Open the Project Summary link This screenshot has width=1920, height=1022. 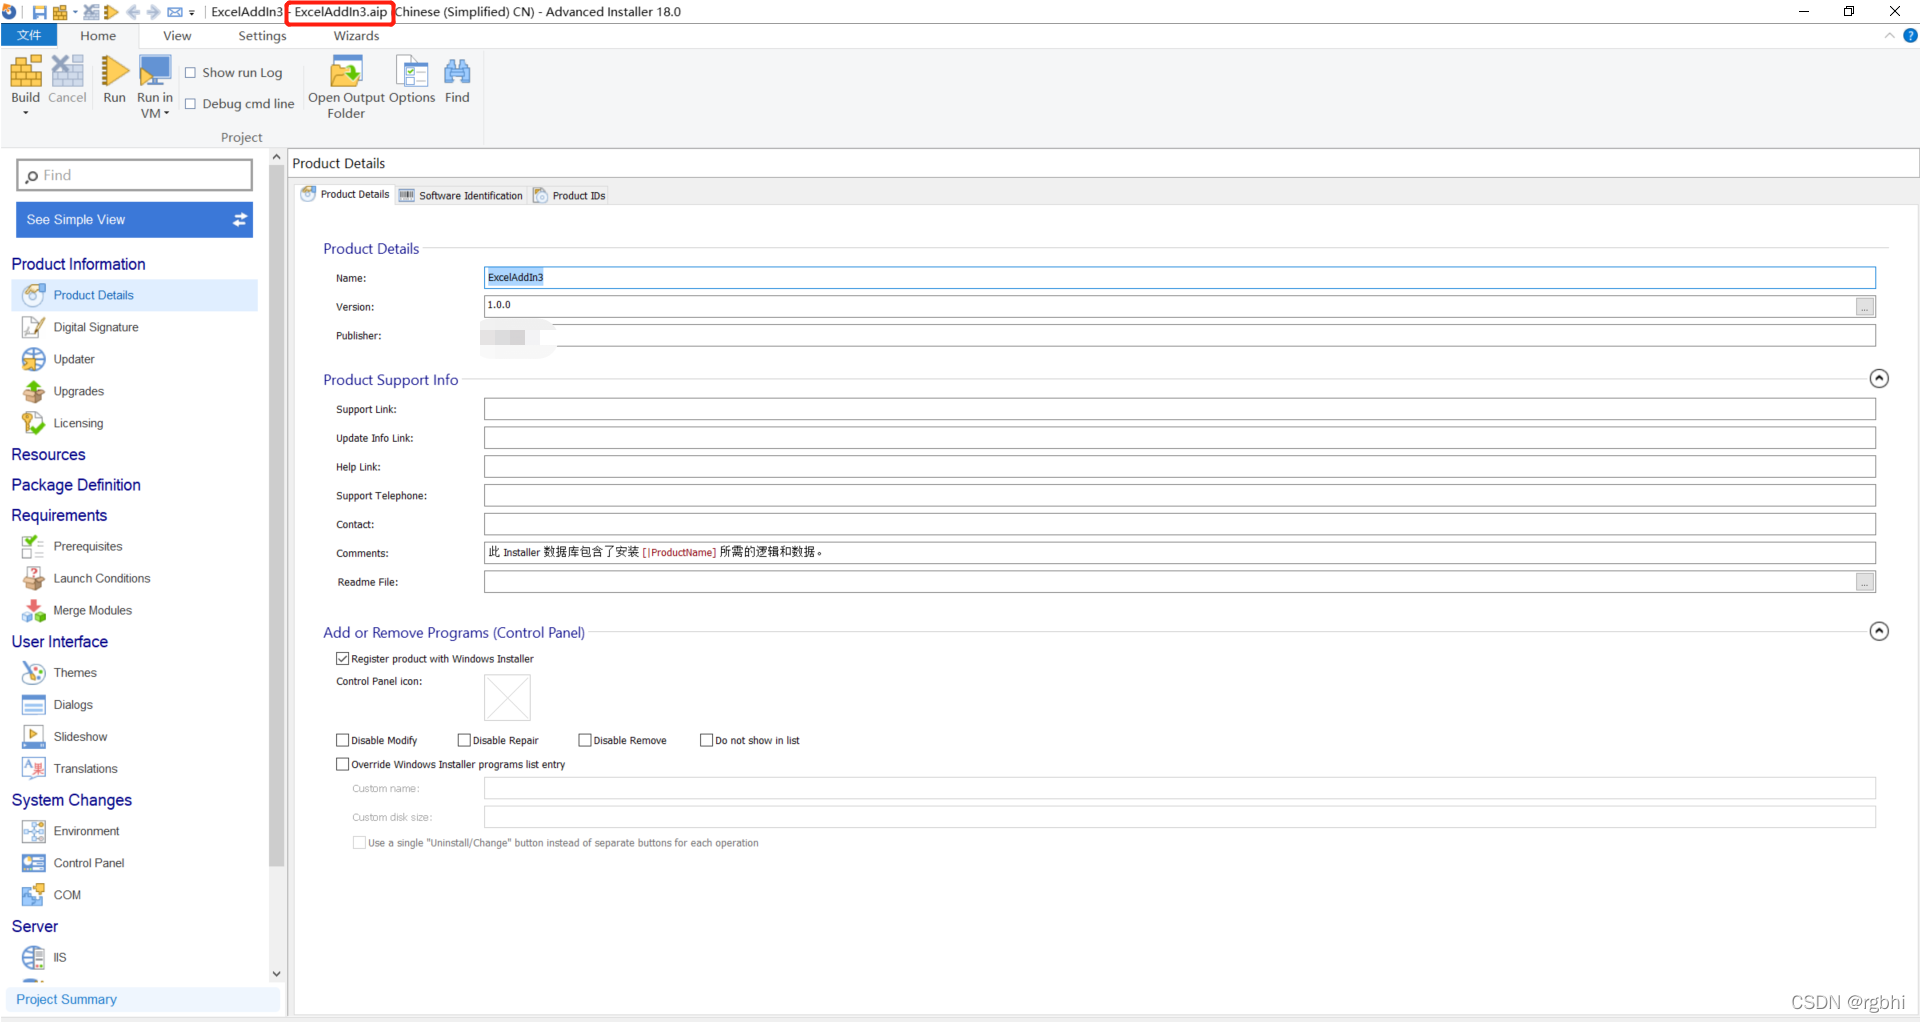(66, 999)
